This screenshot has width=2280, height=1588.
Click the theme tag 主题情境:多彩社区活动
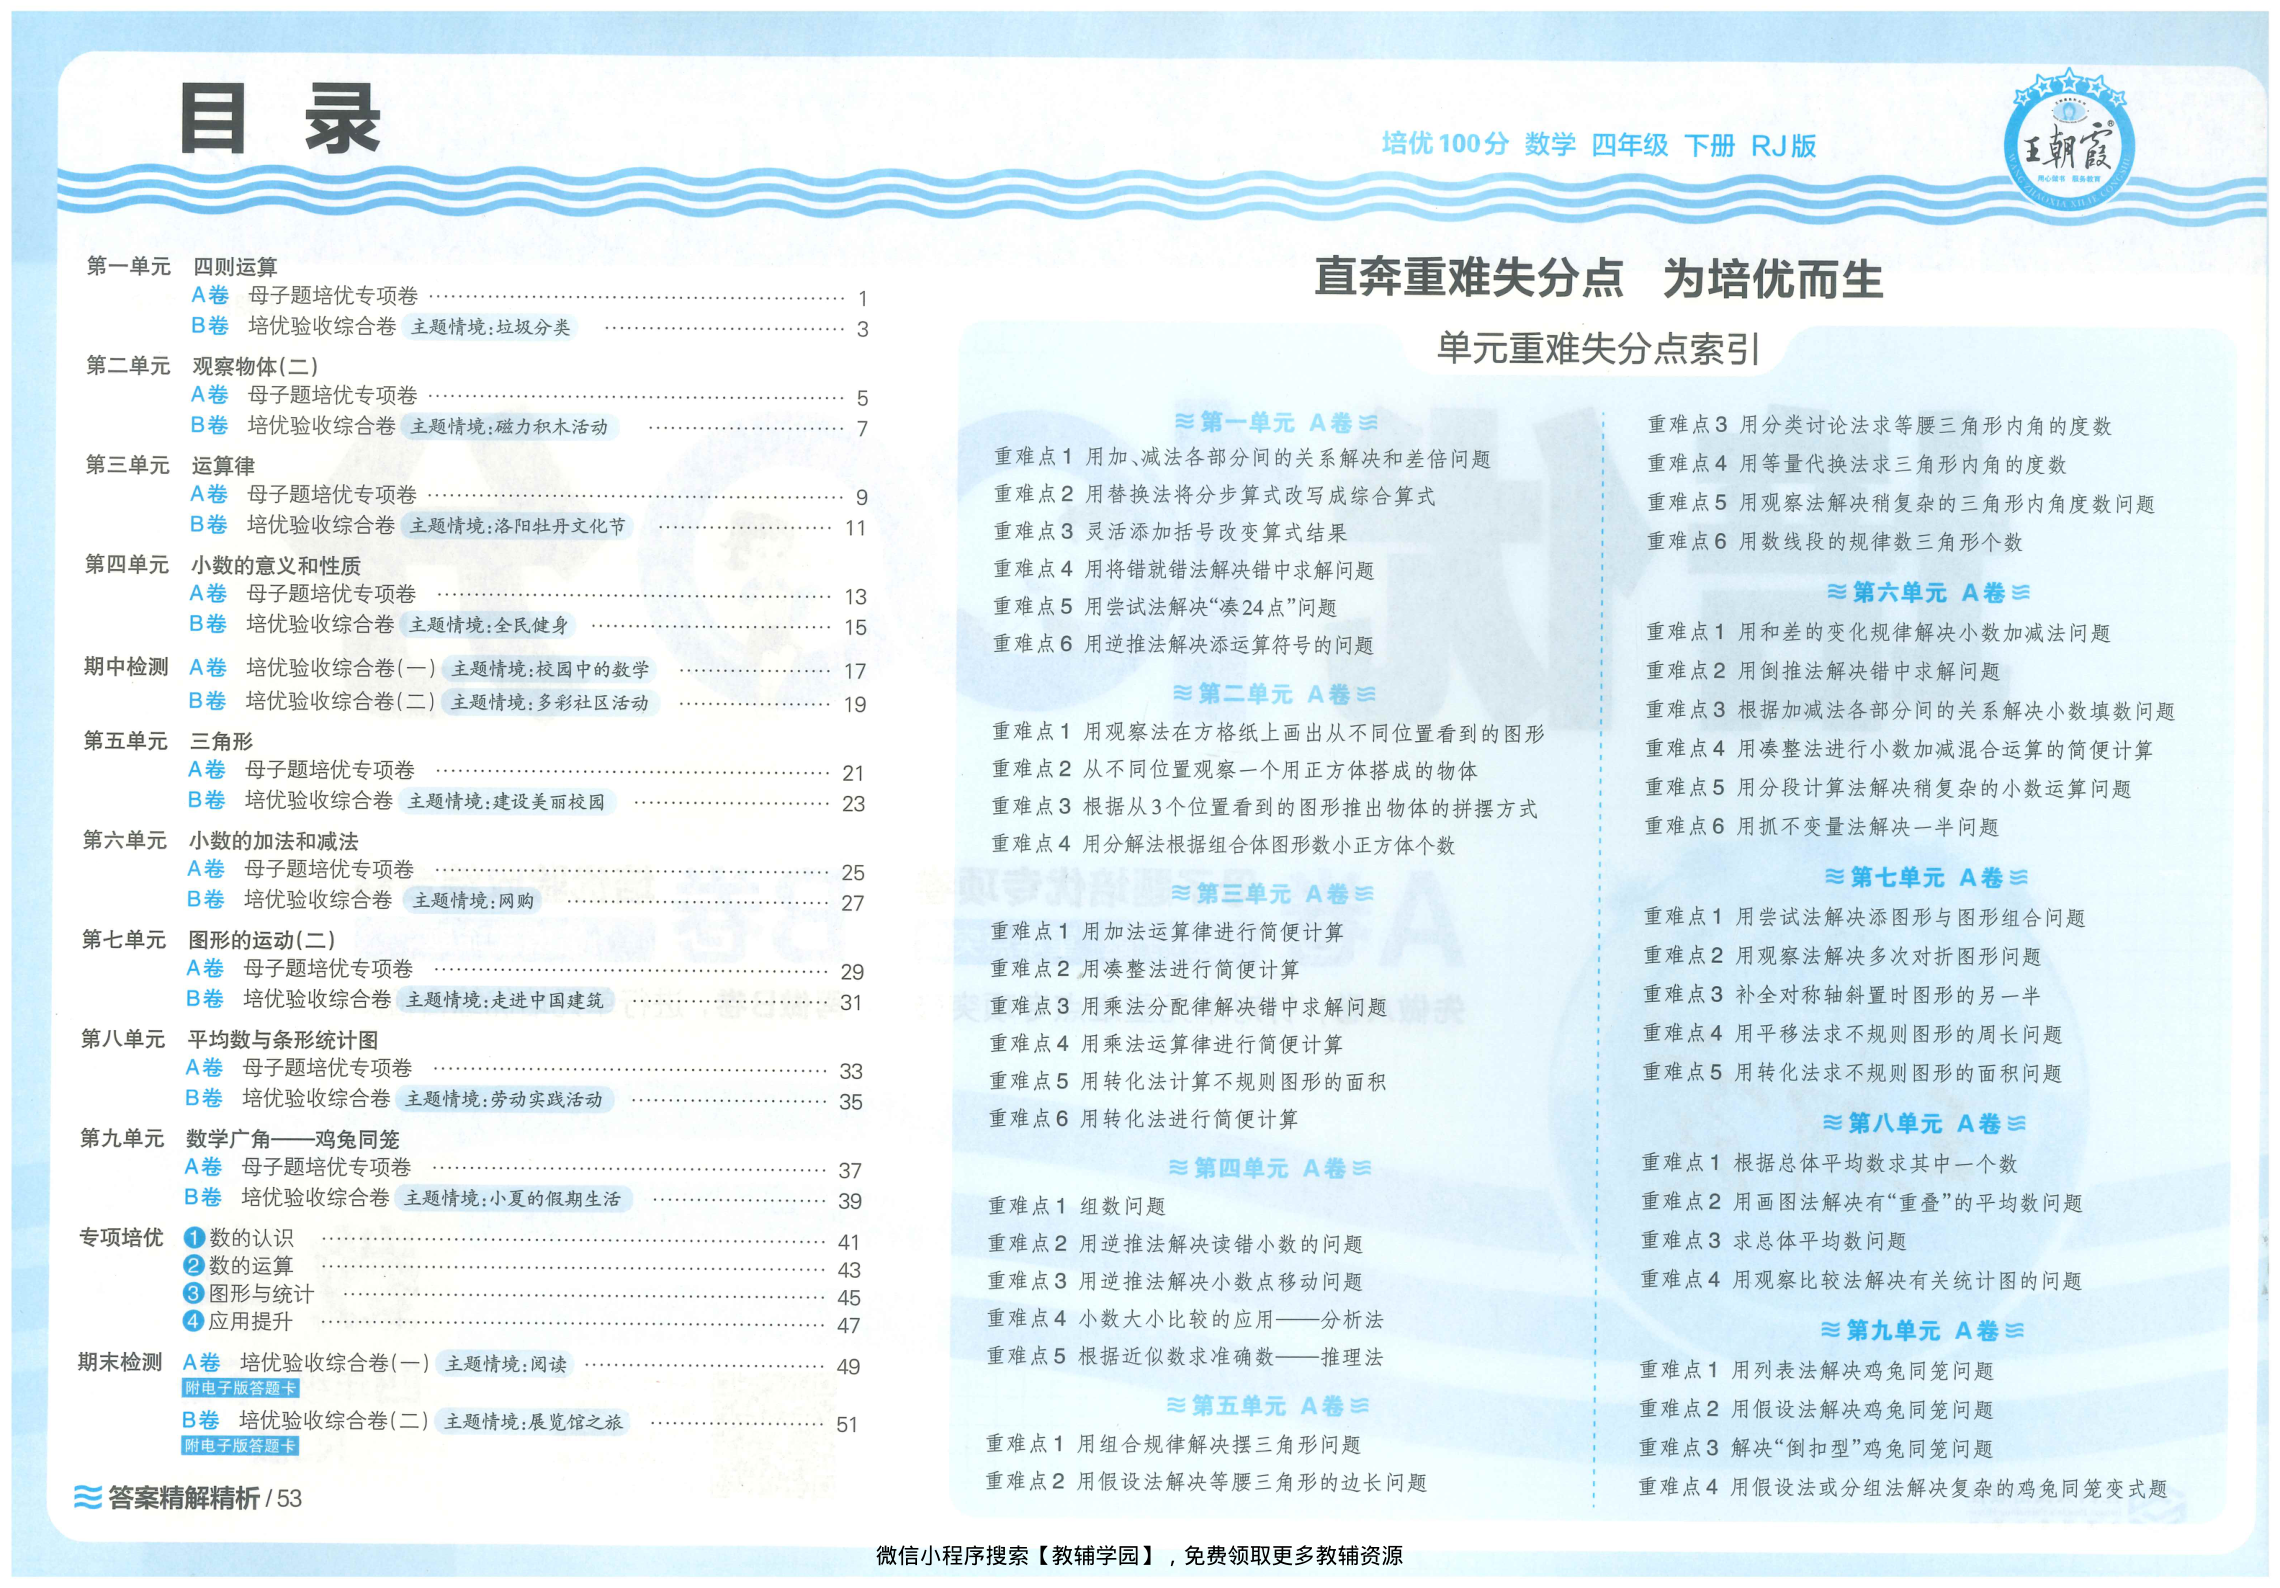pyautogui.click(x=550, y=702)
